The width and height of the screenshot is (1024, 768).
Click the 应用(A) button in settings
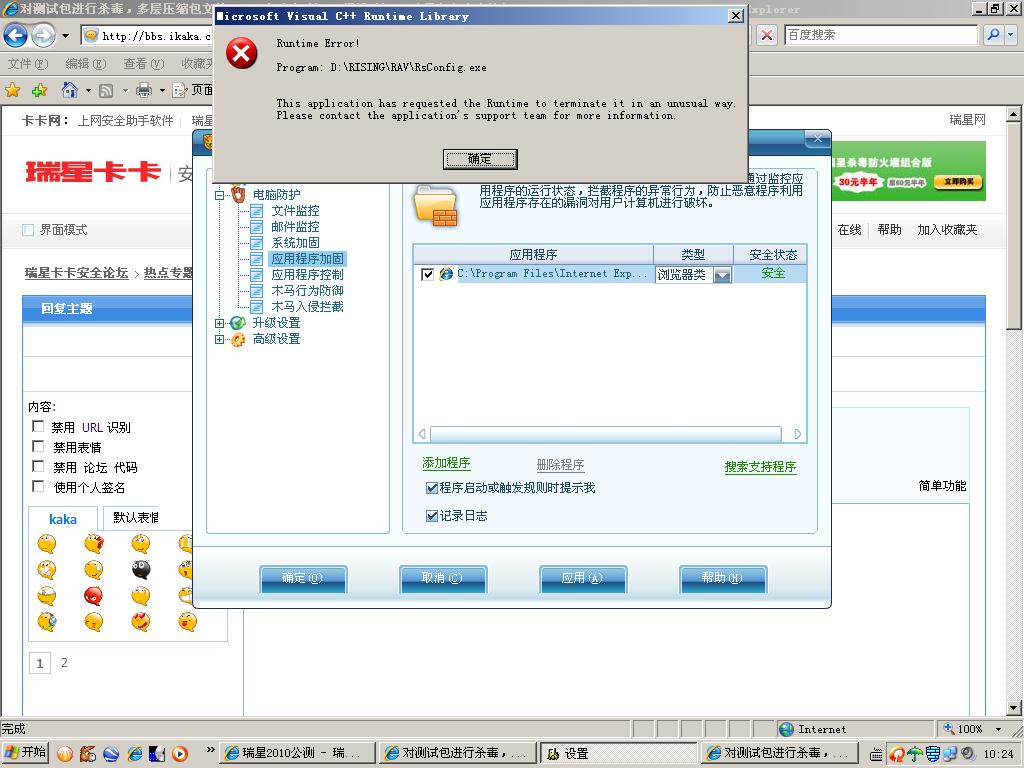[x=583, y=579]
